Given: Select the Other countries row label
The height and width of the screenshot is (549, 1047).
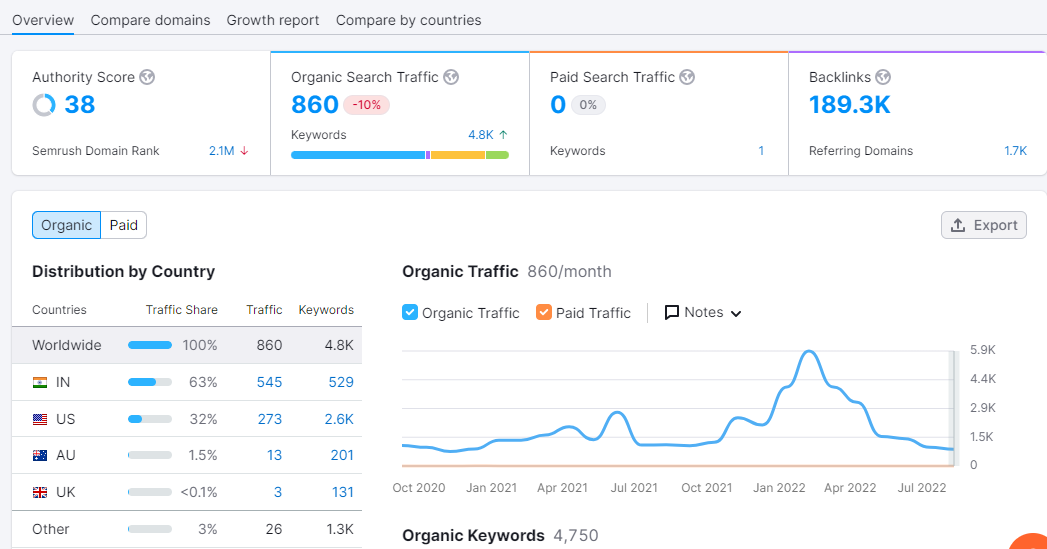Looking at the screenshot, I should pos(51,529).
